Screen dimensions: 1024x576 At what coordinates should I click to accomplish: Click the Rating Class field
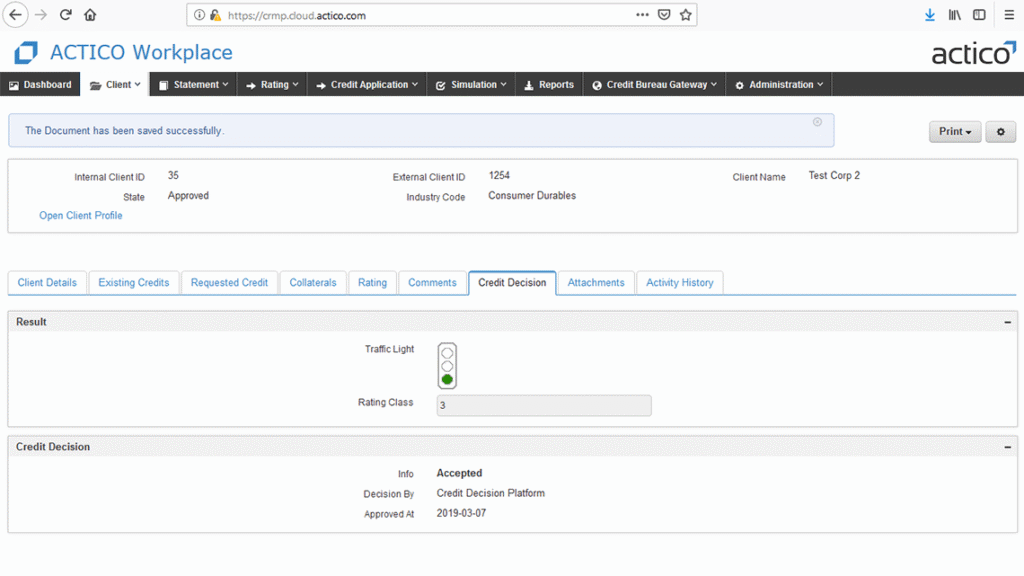(x=544, y=405)
